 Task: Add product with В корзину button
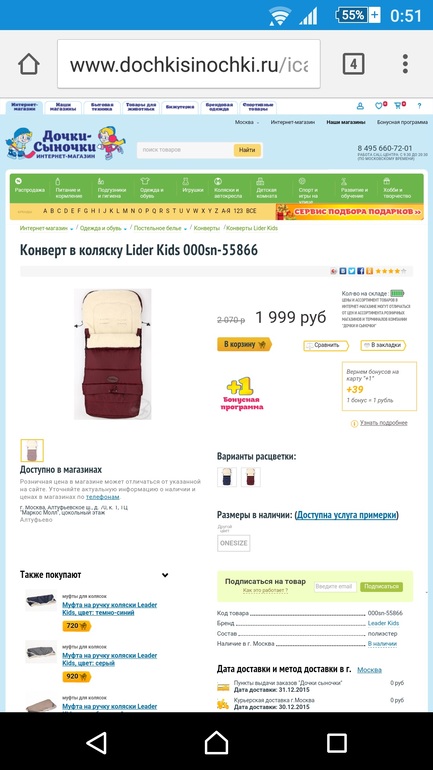244,344
